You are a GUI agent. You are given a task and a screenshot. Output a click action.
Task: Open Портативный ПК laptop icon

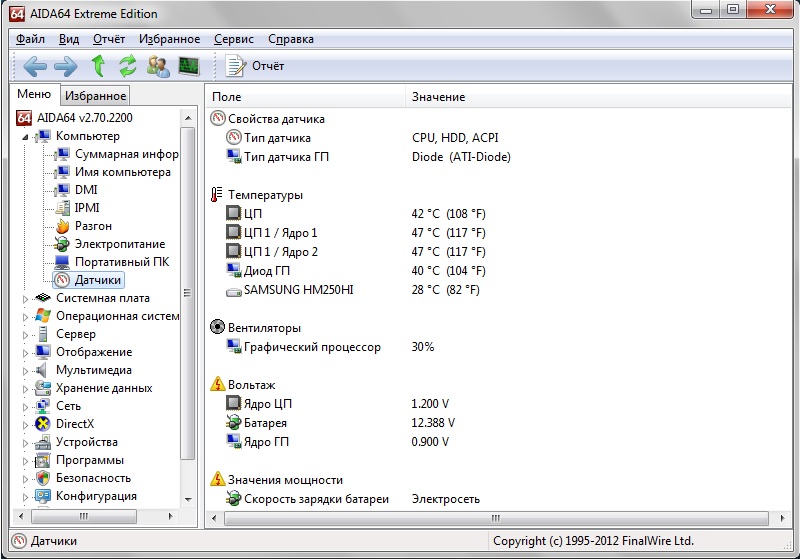[62, 262]
